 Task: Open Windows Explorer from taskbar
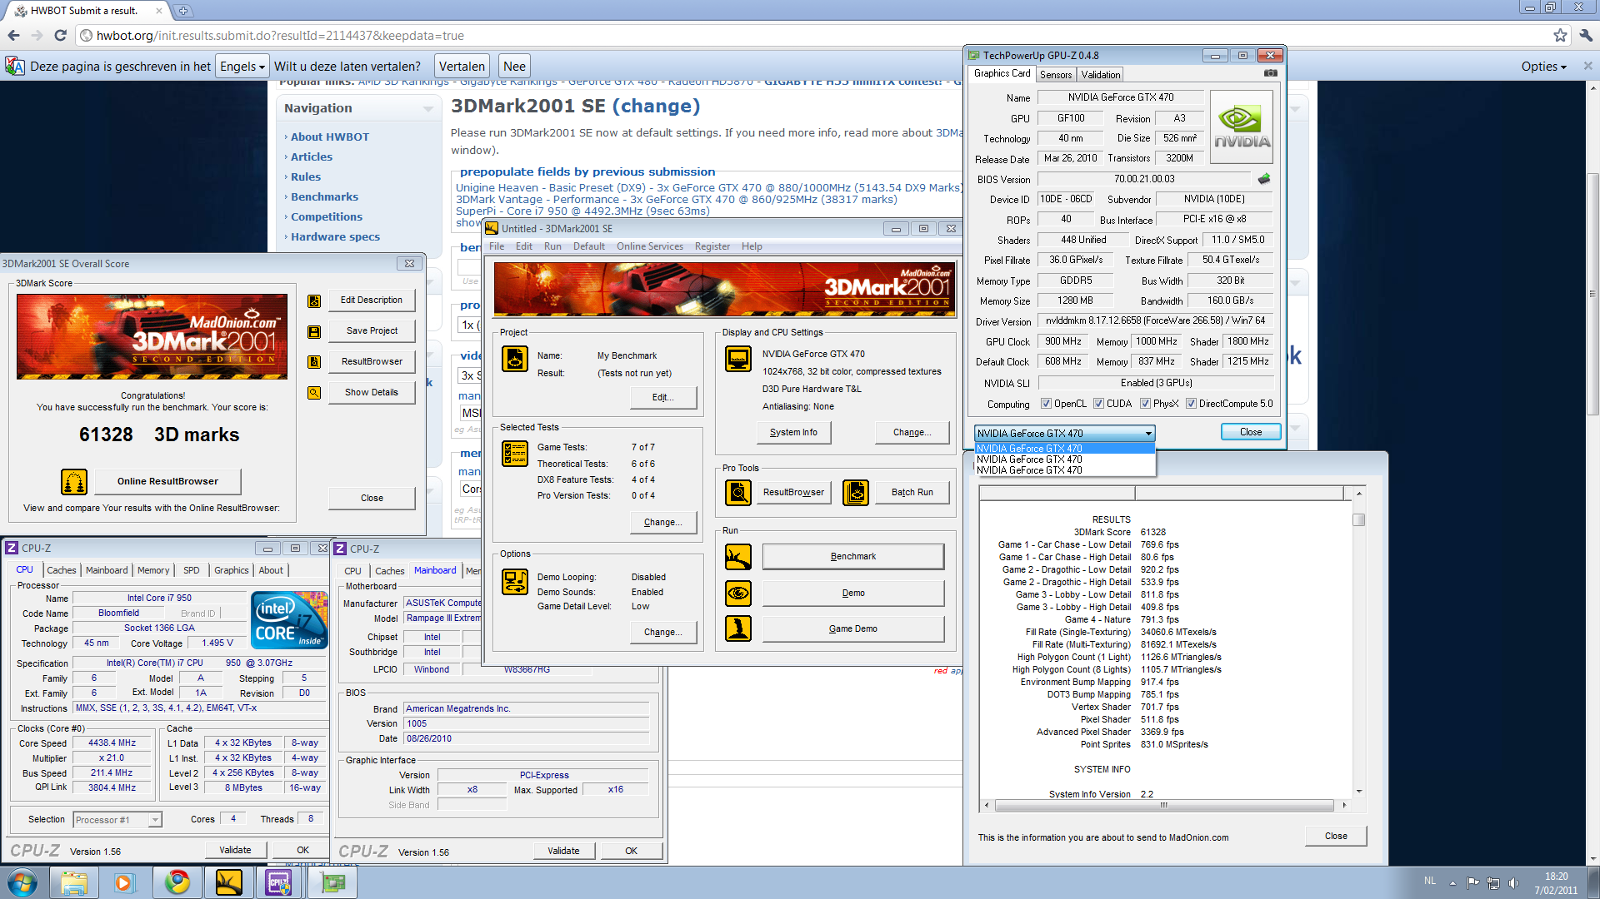point(74,883)
